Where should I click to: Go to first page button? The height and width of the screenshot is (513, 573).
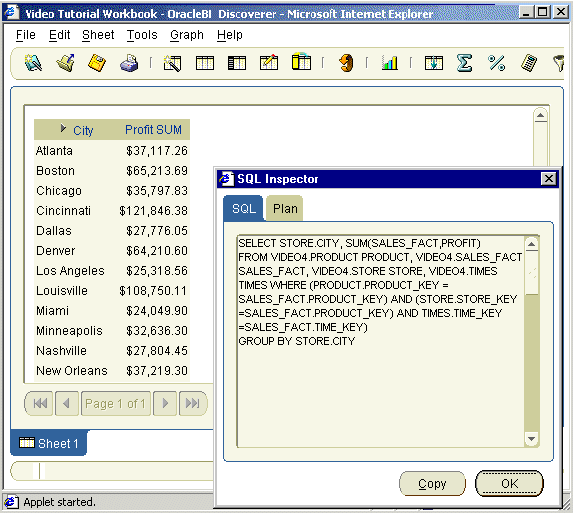(x=39, y=403)
